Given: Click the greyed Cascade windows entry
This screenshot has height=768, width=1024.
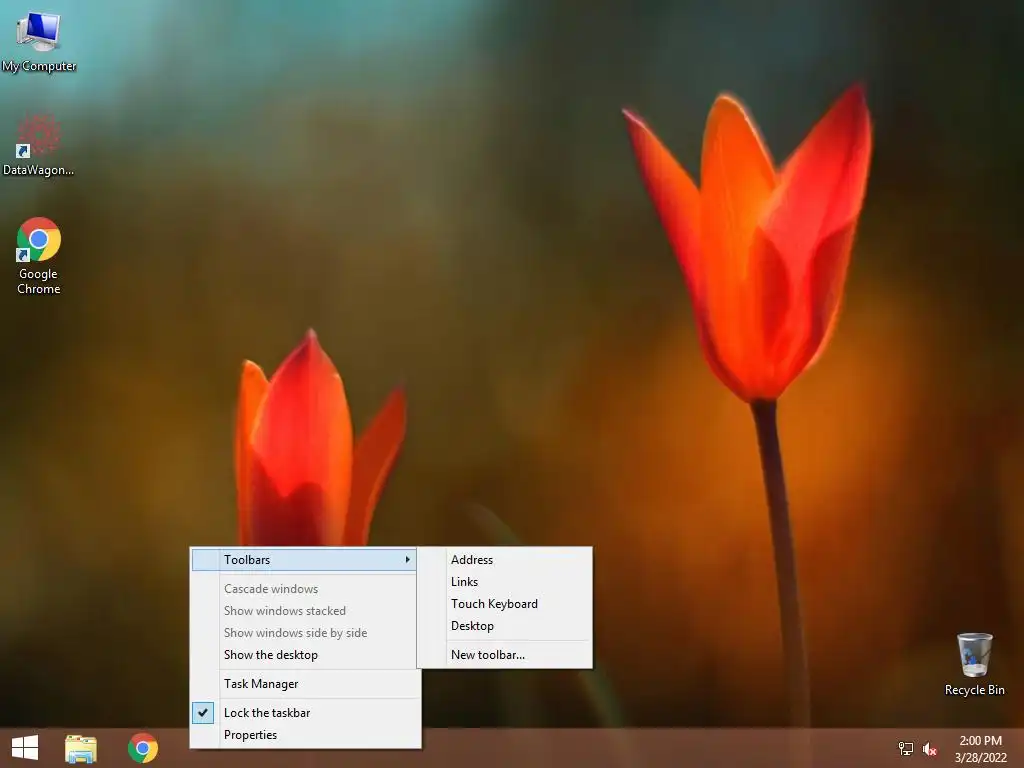Looking at the screenshot, I should (304, 588).
